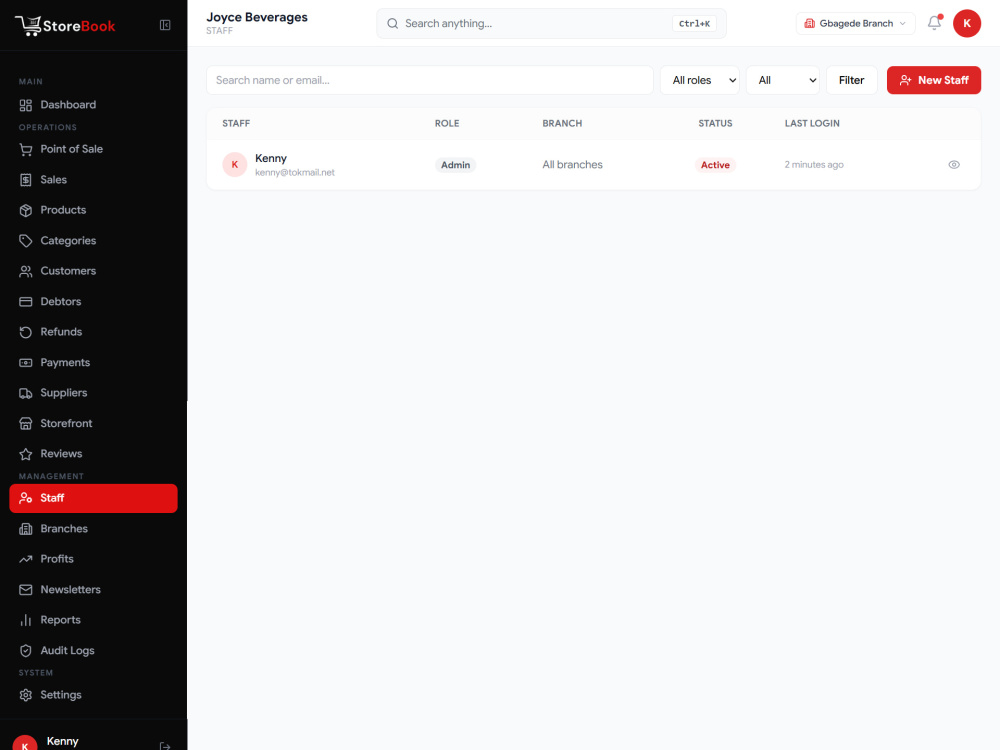Click the Sales receipt icon
The height and width of the screenshot is (750, 1000).
tap(26, 180)
